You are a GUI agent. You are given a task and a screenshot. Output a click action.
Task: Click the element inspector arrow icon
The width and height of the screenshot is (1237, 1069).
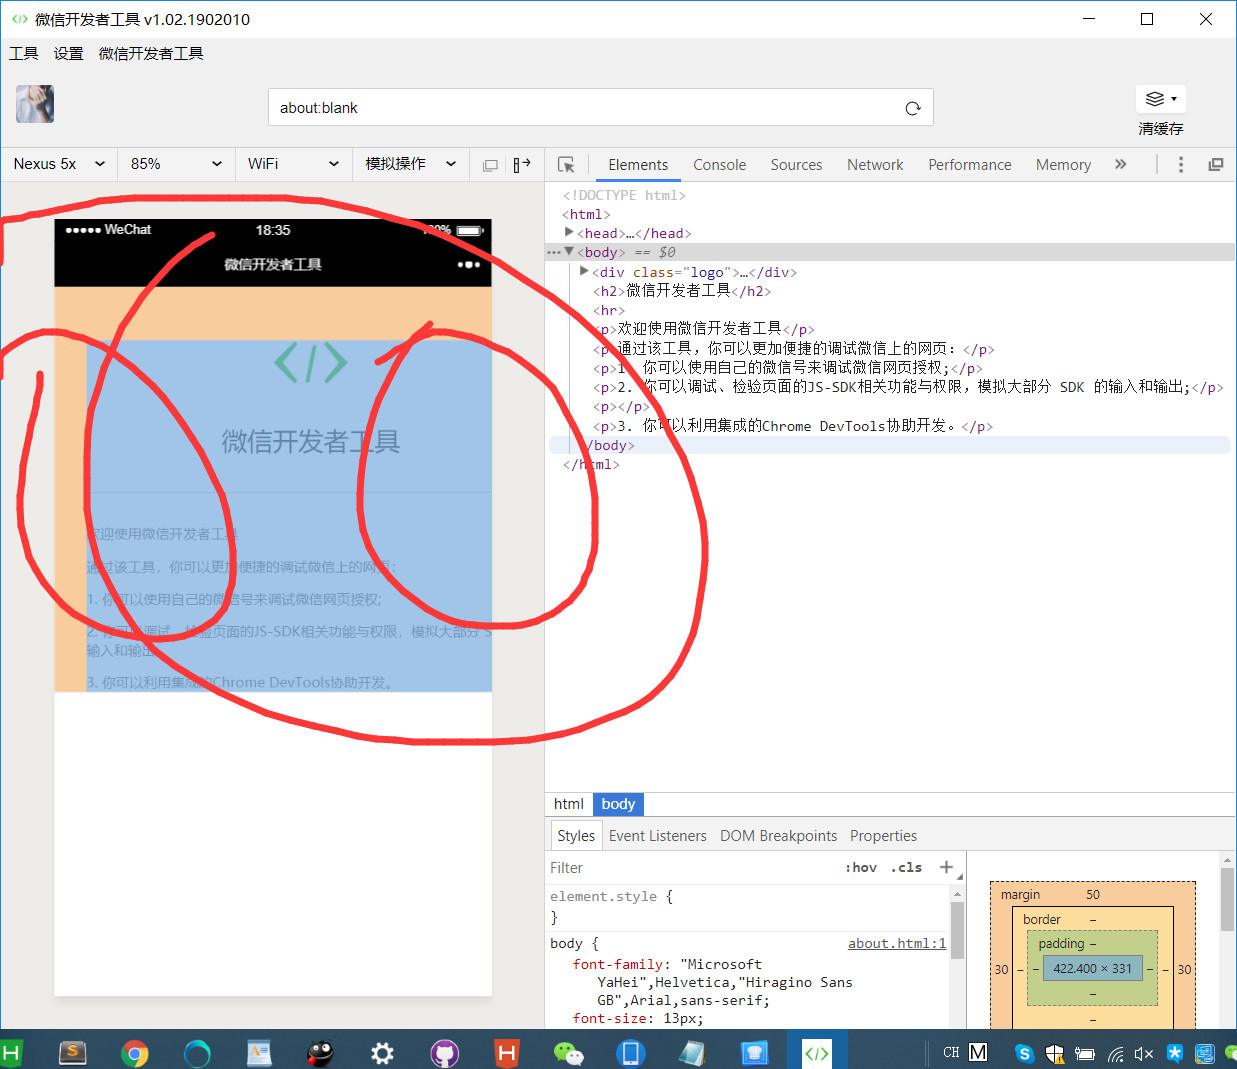[566, 165]
